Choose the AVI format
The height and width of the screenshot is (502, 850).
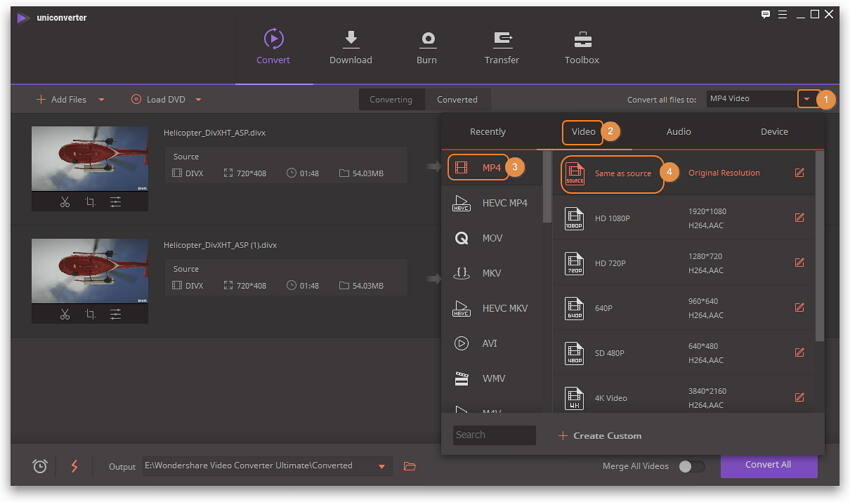pos(493,344)
